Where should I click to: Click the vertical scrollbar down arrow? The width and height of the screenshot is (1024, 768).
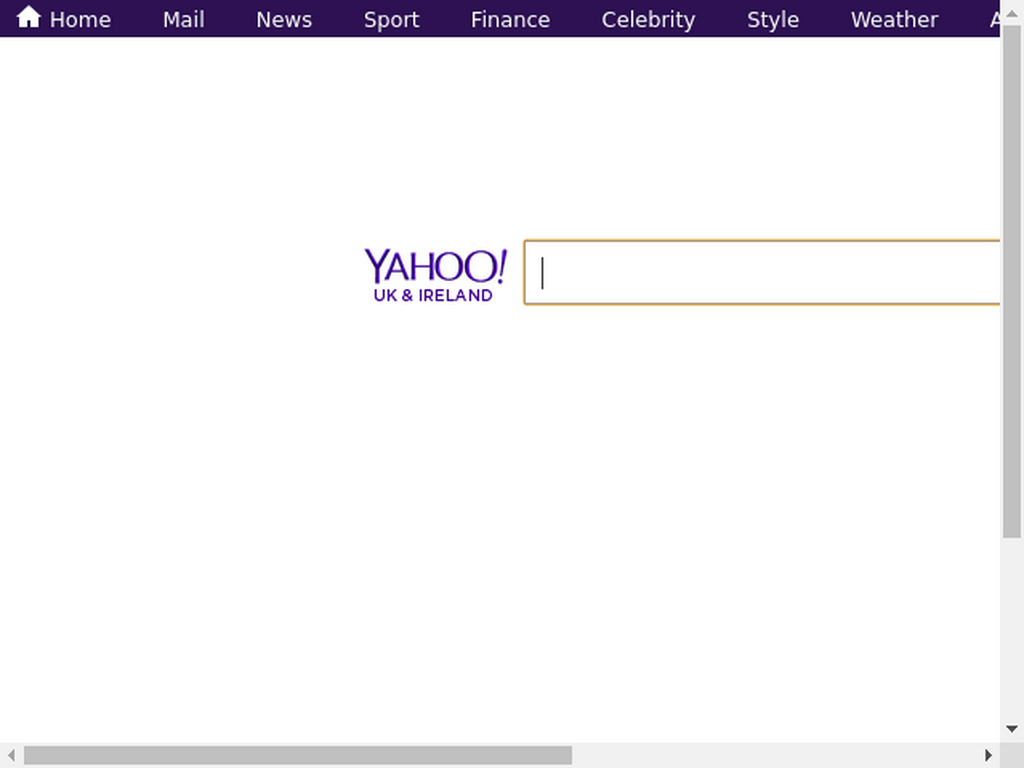click(x=1012, y=729)
